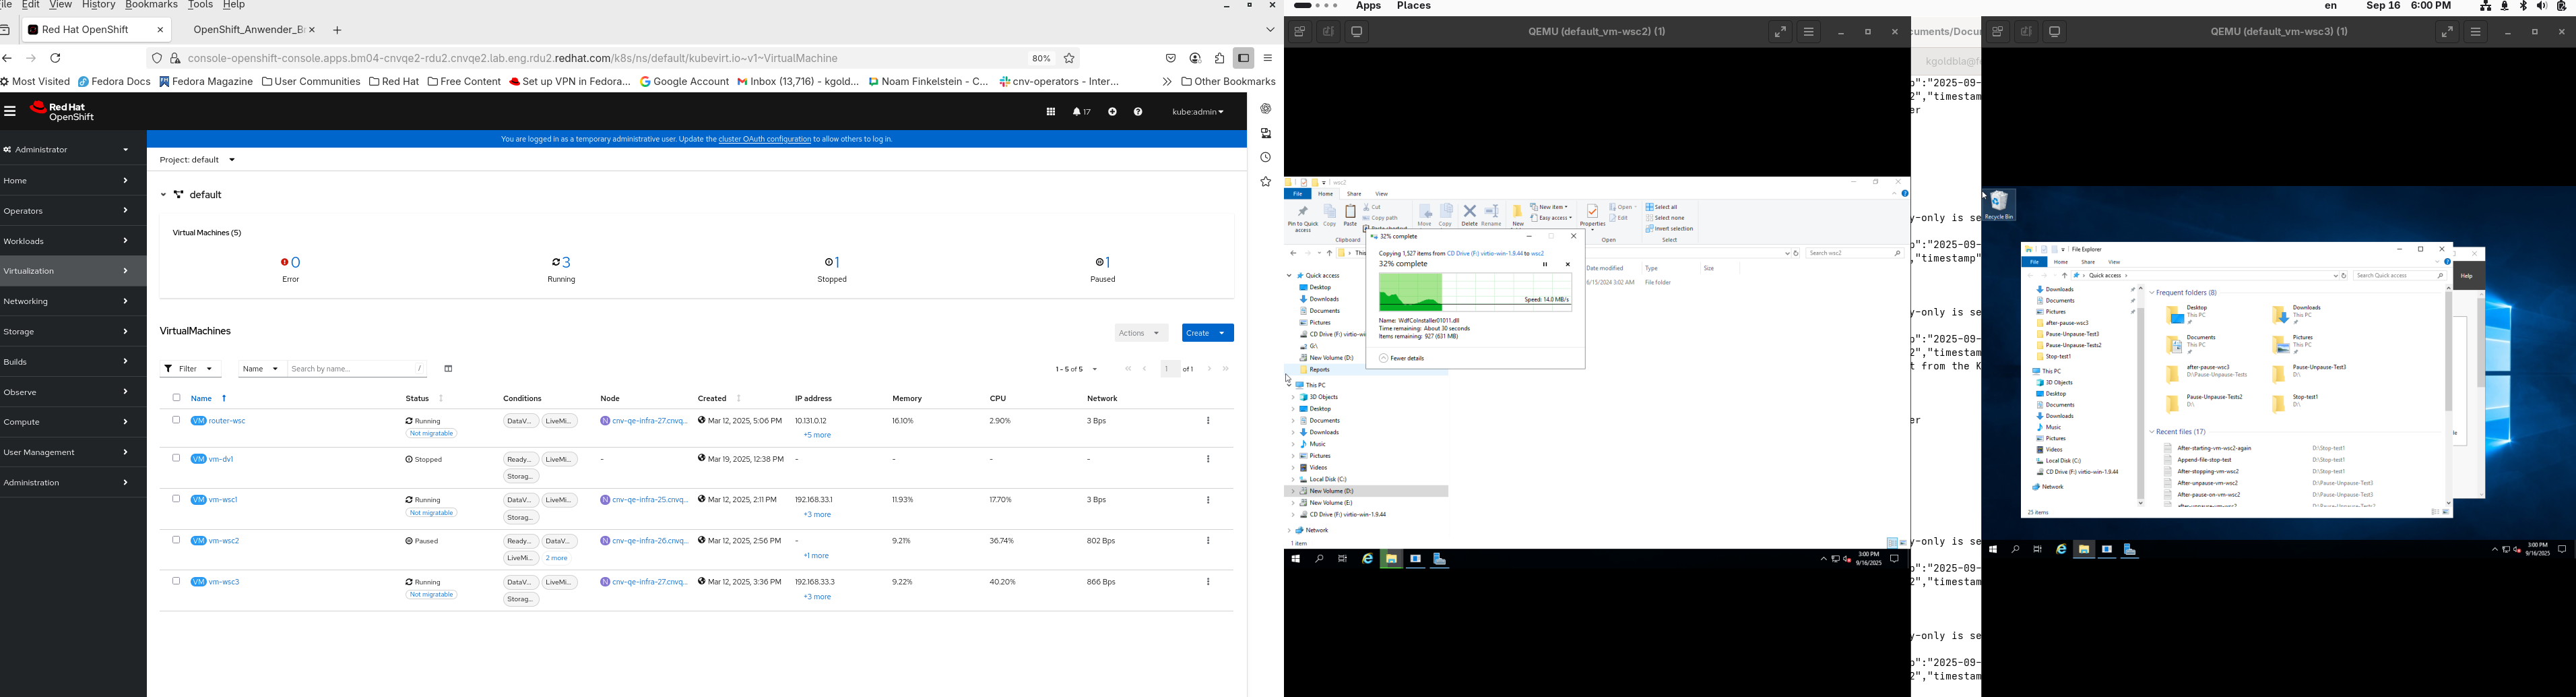Image resolution: width=2576 pixels, height=697 pixels.
Task: Pause the file copy operation
Action: click(x=1545, y=265)
